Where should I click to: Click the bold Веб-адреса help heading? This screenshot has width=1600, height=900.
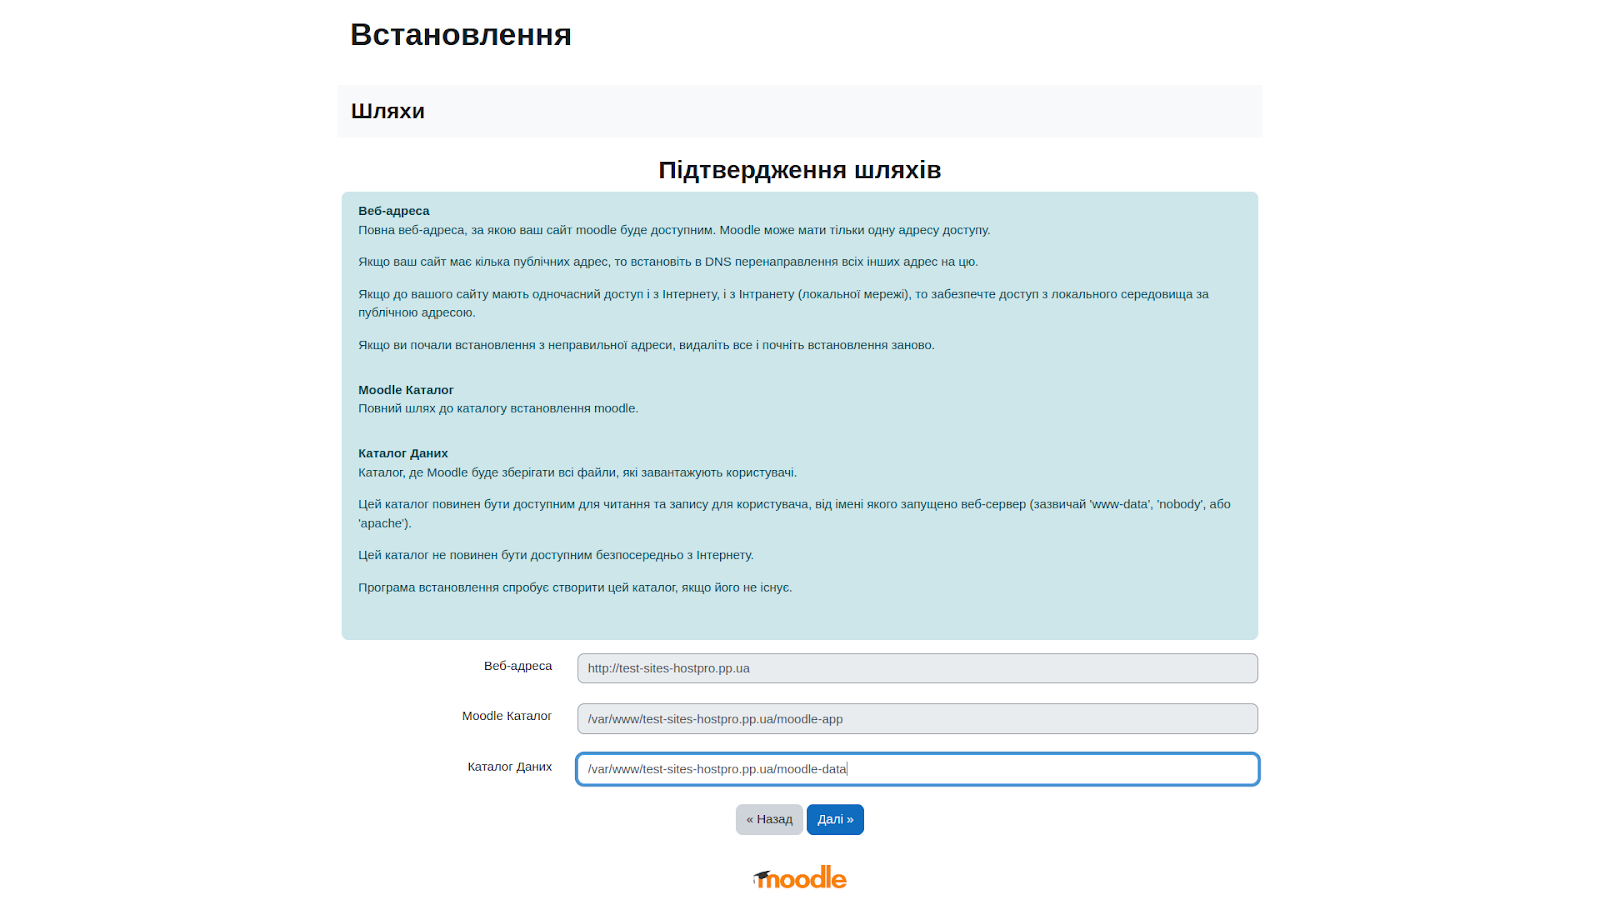394,211
